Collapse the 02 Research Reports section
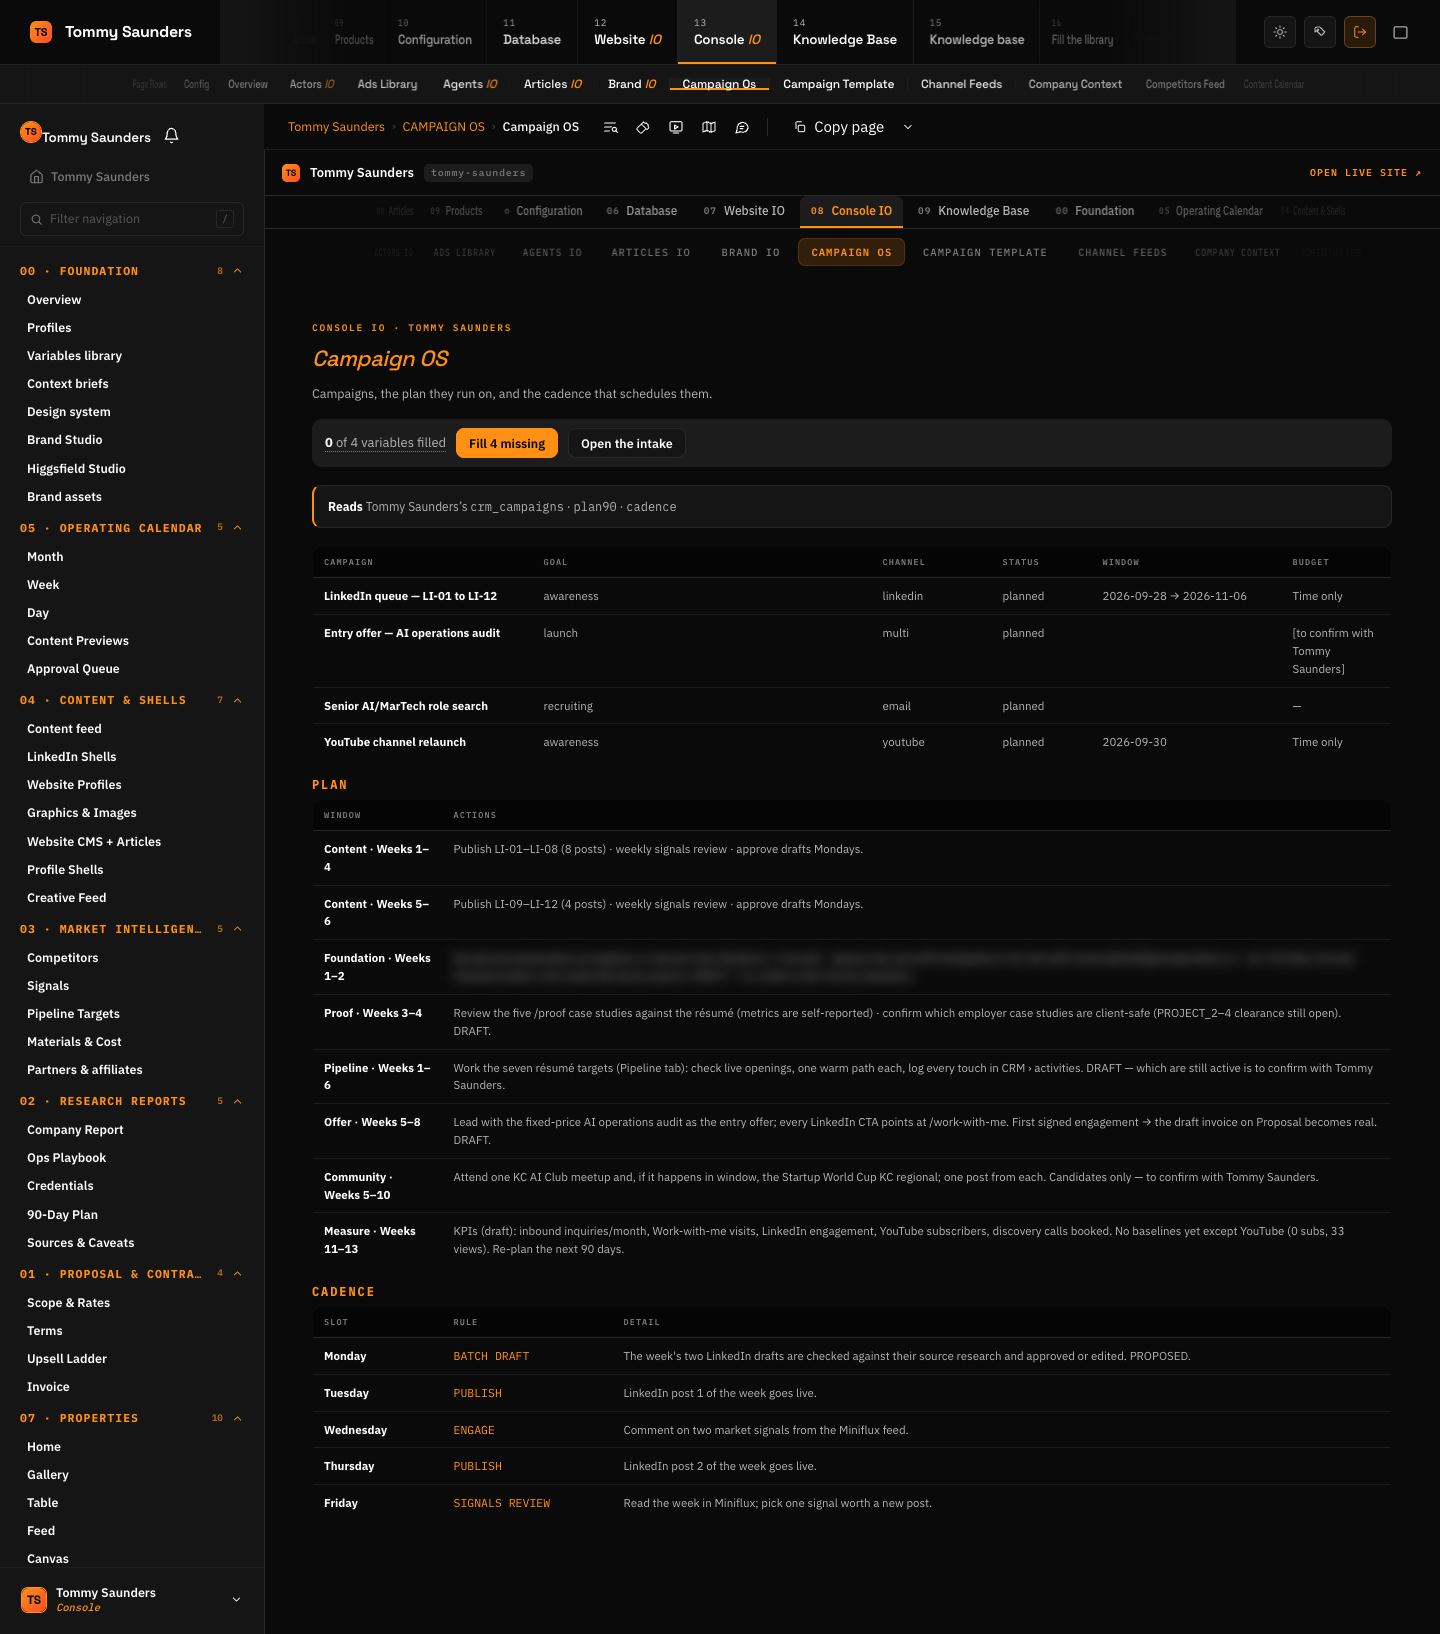The height and width of the screenshot is (1634, 1440). pos(238,1101)
